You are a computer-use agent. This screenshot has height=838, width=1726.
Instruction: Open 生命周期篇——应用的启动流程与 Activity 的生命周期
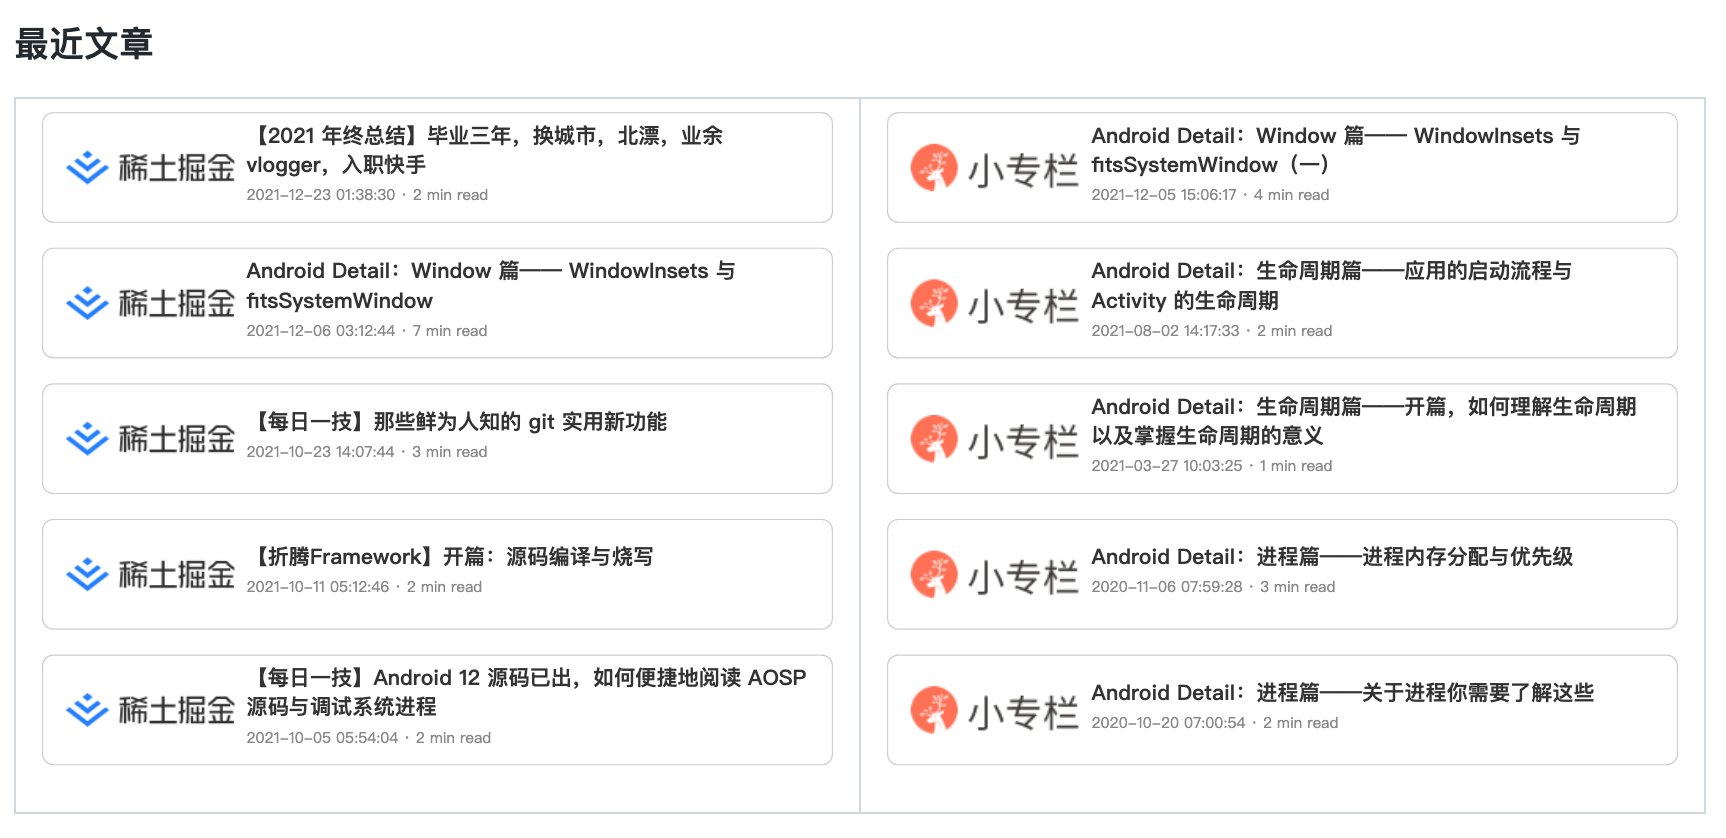pos(1332,286)
